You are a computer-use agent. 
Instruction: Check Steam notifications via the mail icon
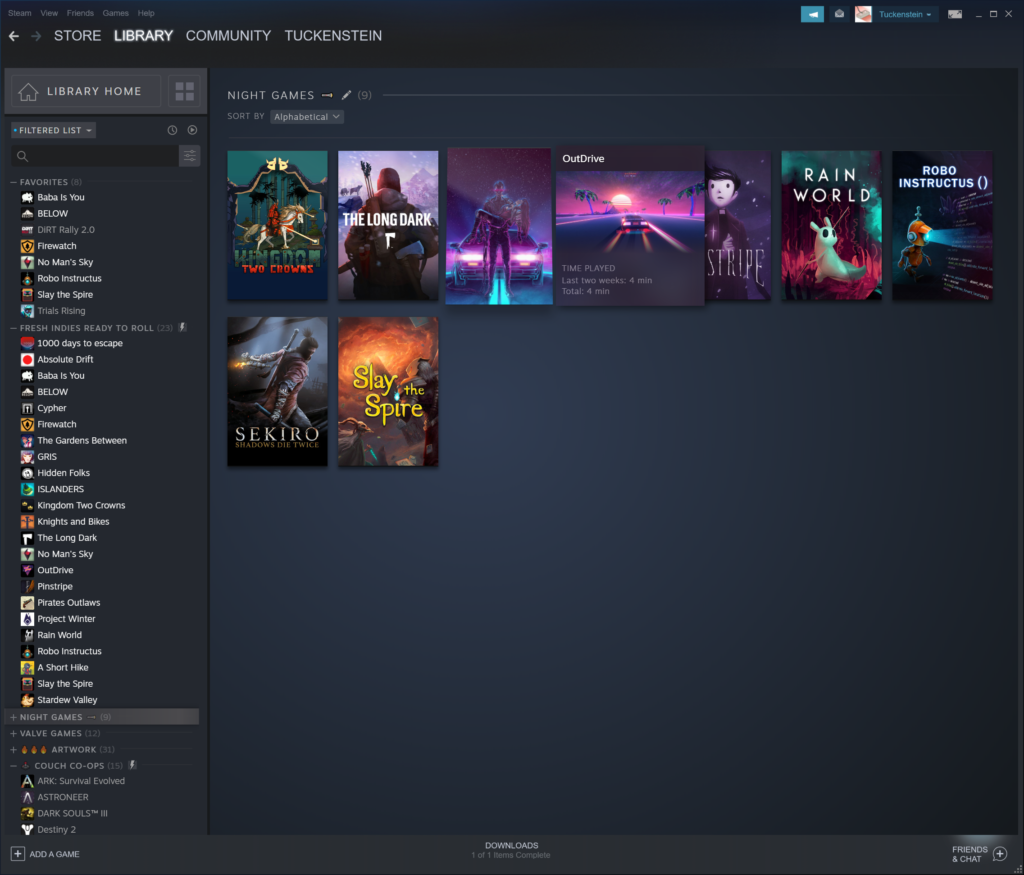pyautogui.click(x=837, y=14)
